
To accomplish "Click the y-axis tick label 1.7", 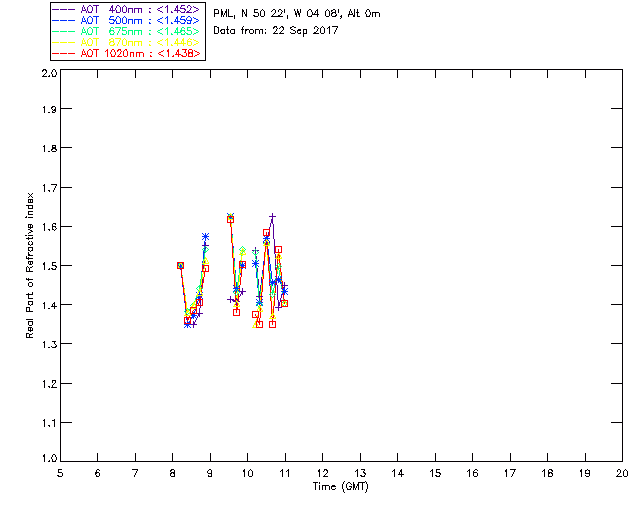I will [49, 188].
